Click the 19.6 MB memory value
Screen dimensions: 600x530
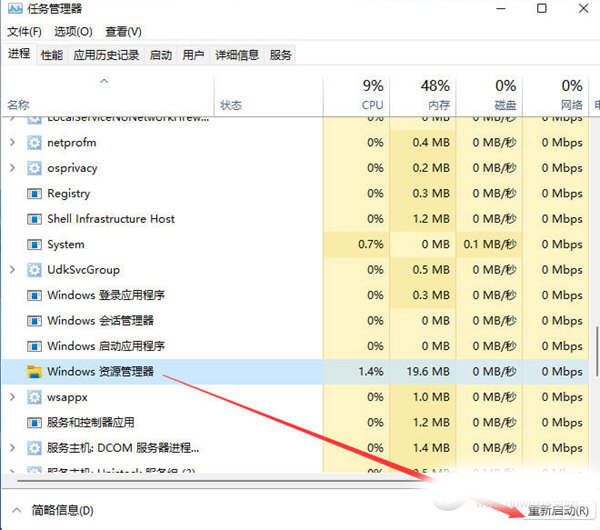pyautogui.click(x=428, y=371)
